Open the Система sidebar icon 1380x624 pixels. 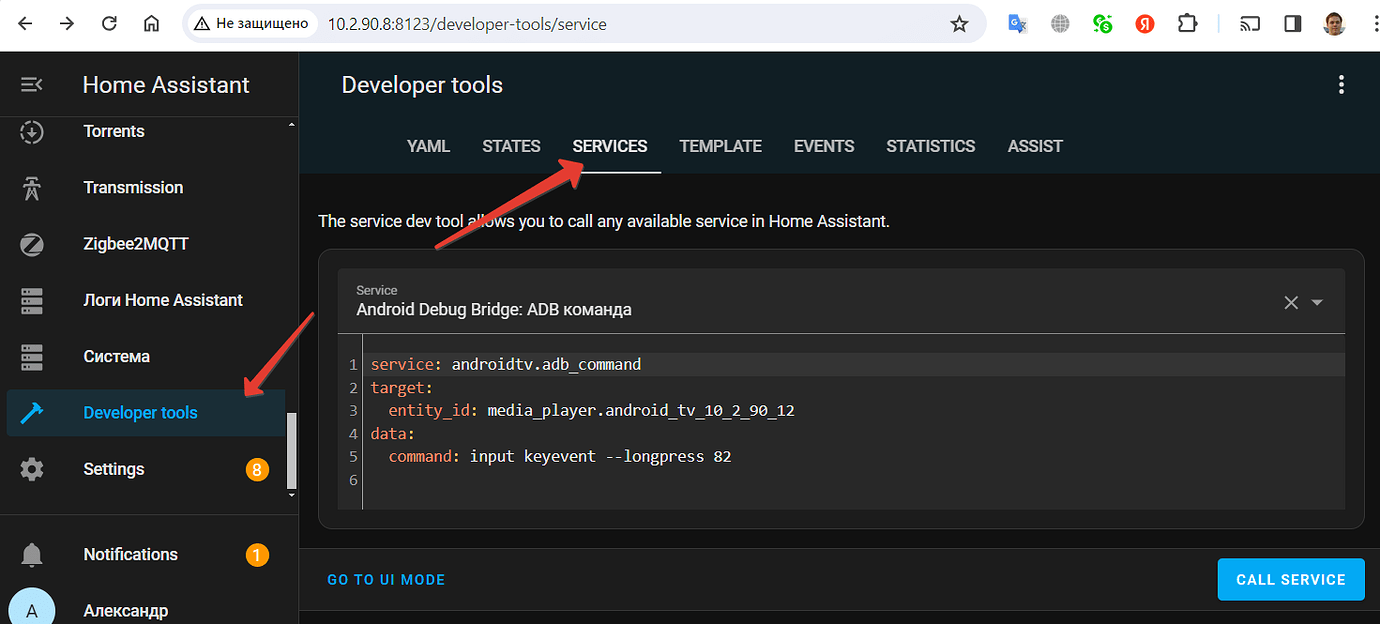coord(31,356)
